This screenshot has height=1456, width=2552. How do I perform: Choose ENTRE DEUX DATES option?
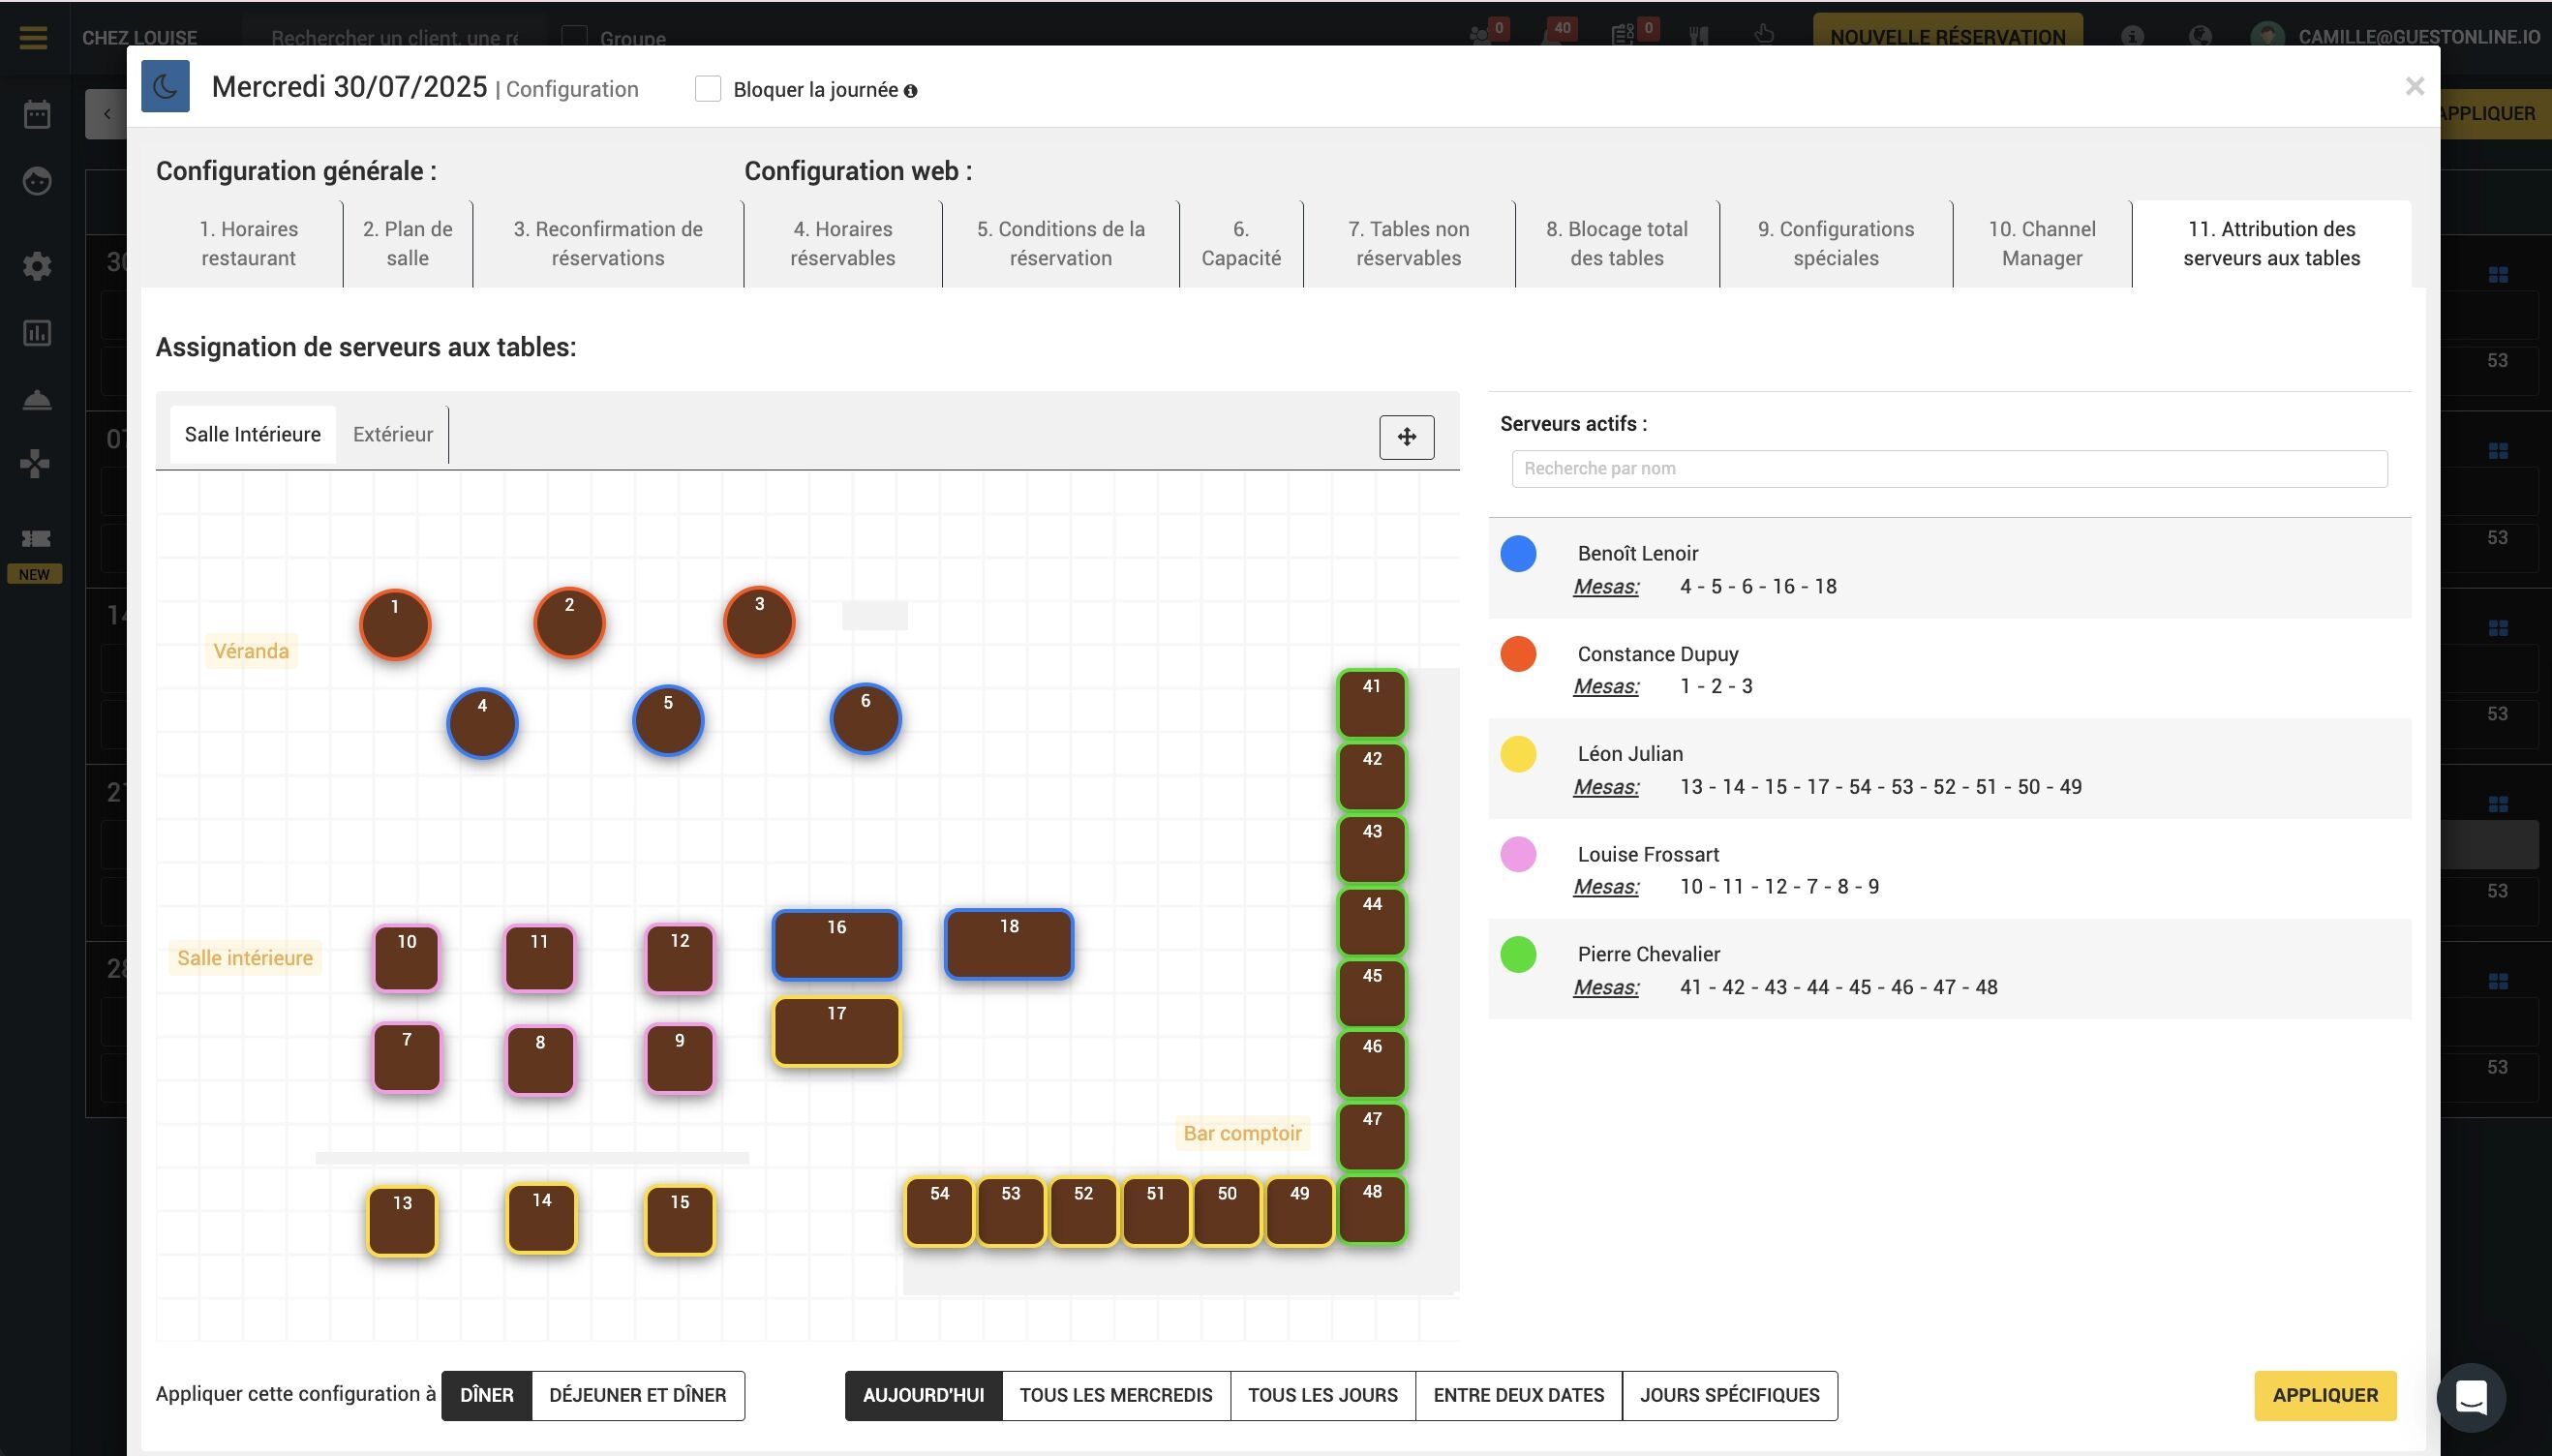[1518, 1395]
